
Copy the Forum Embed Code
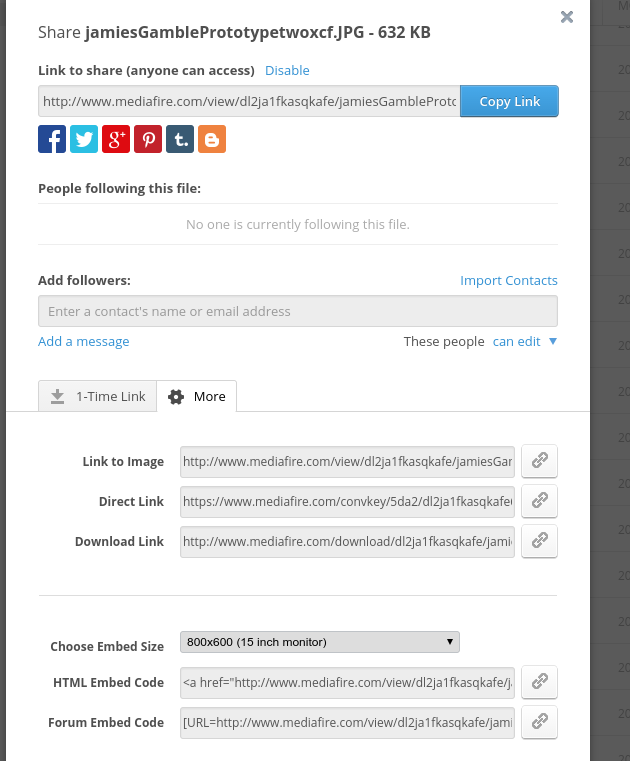(539, 722)
